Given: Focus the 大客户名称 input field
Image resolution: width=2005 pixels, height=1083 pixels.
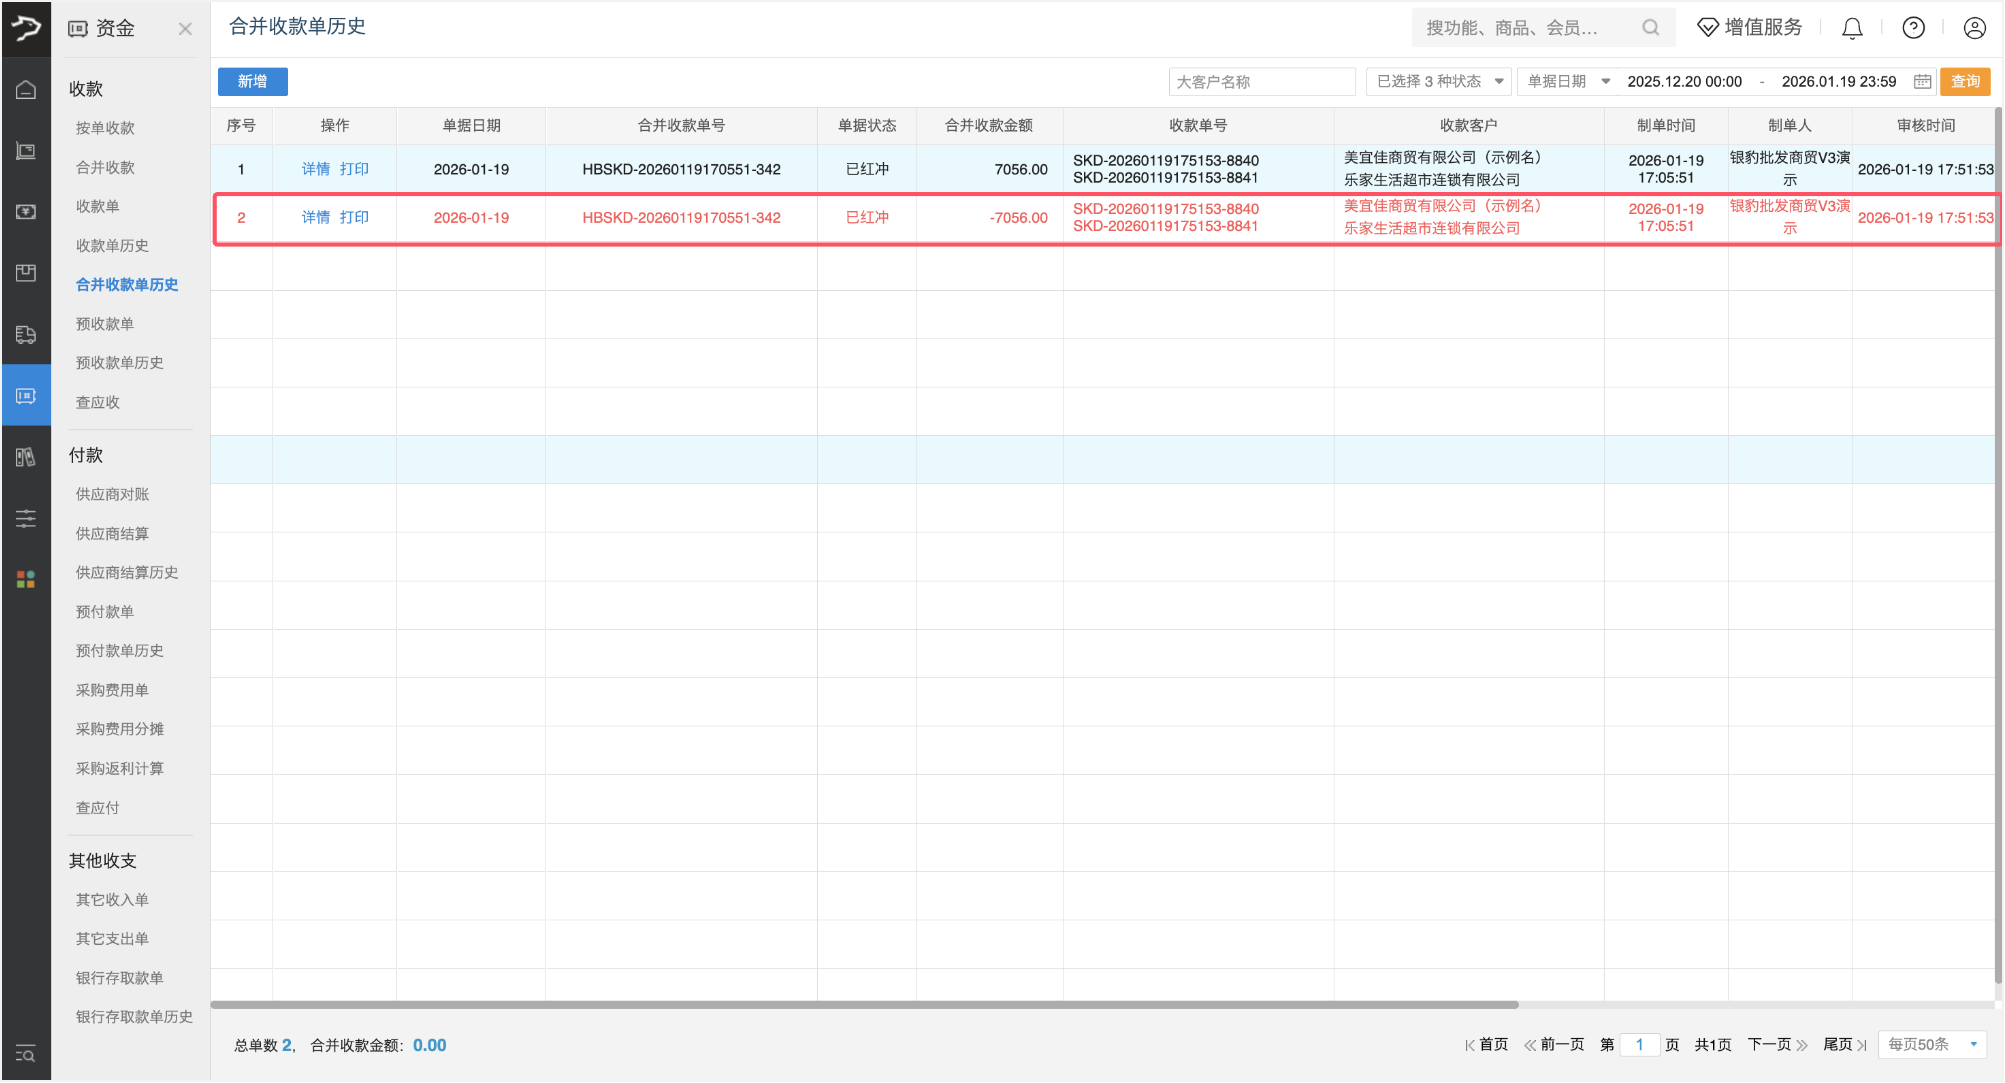Looking at the screenshot, I should (1261, 82).
